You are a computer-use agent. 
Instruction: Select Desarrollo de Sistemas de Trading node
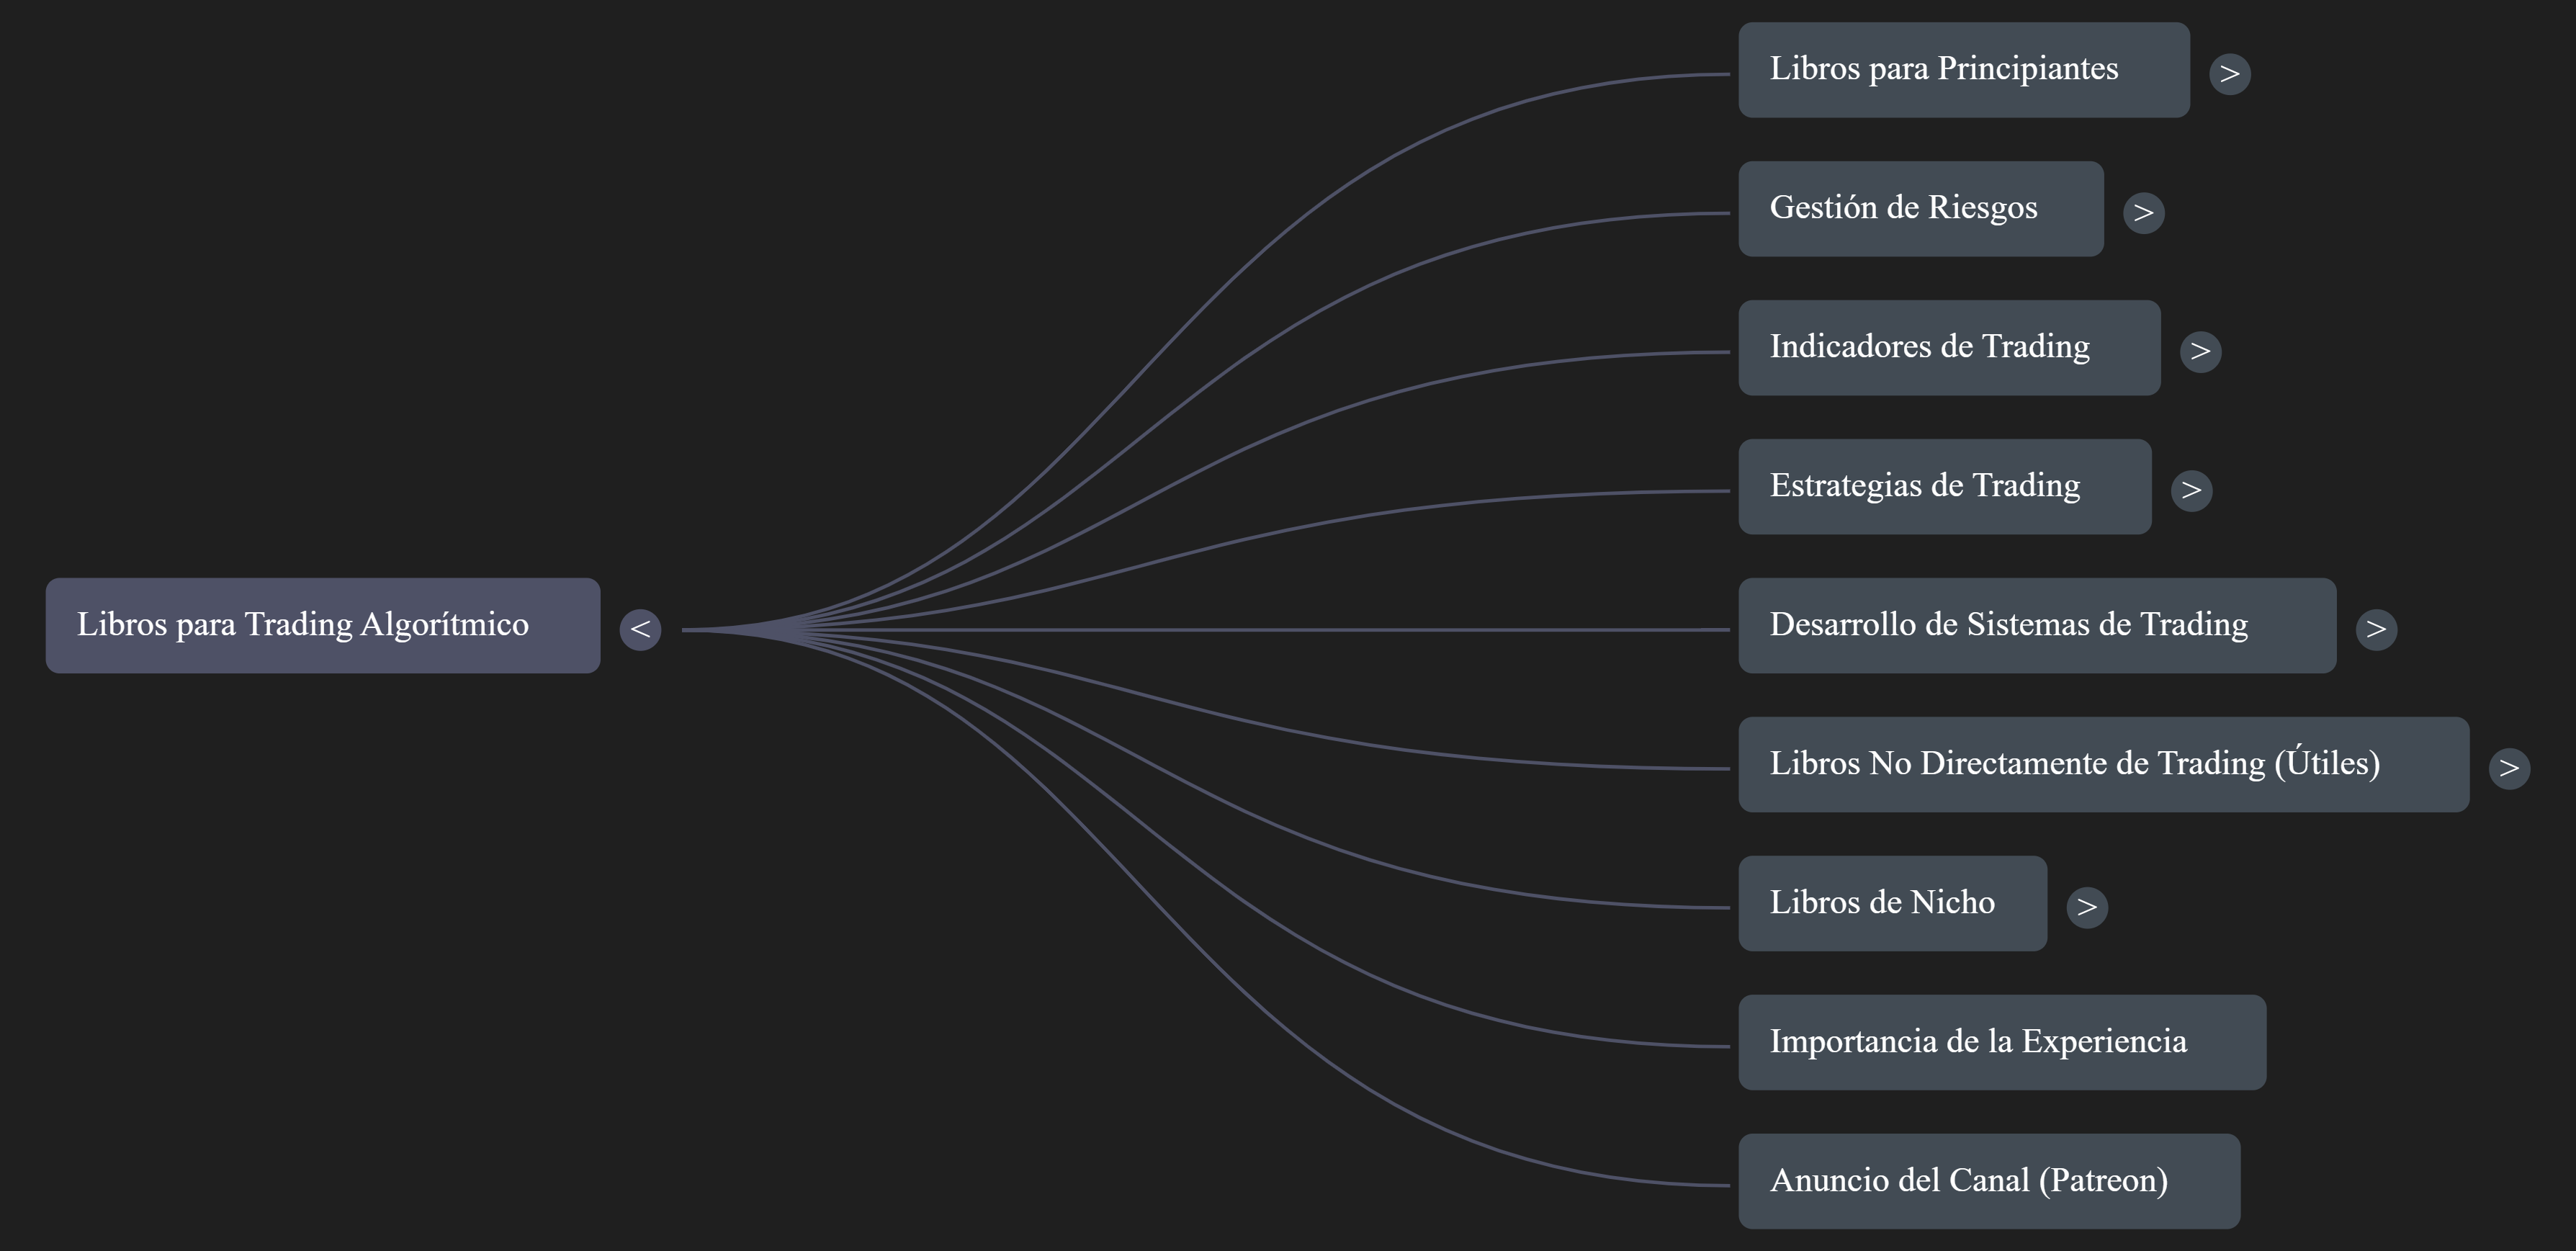[2036, 625]
